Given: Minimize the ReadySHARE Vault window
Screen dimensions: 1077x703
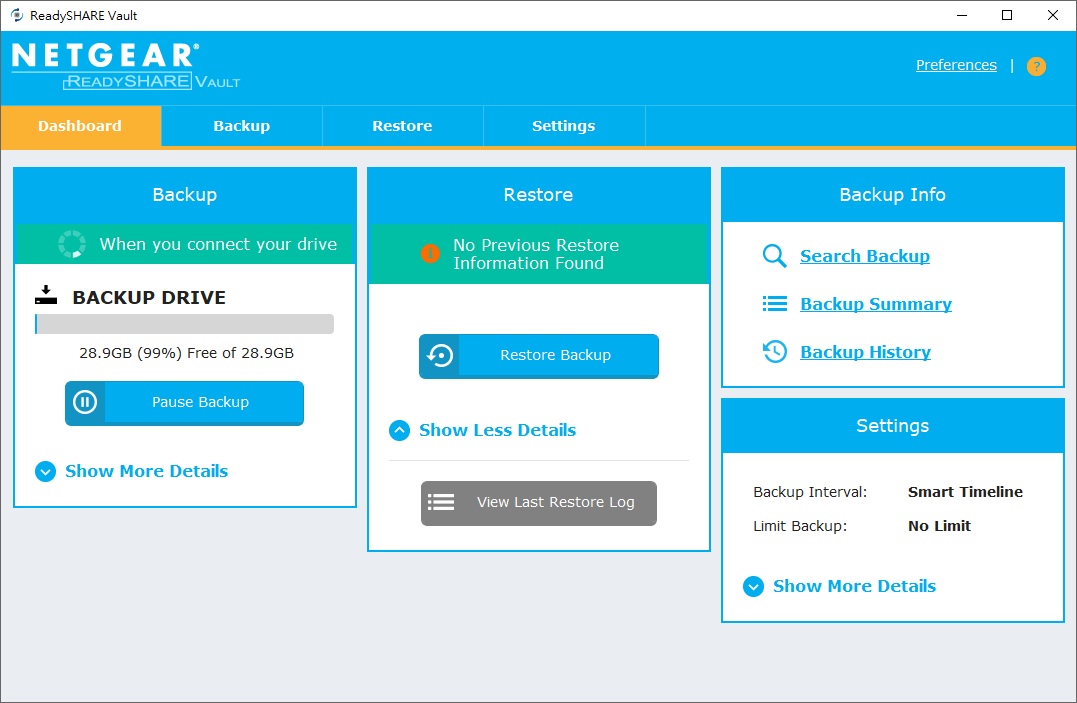Looking at the screenshot, I should point(962,15).
